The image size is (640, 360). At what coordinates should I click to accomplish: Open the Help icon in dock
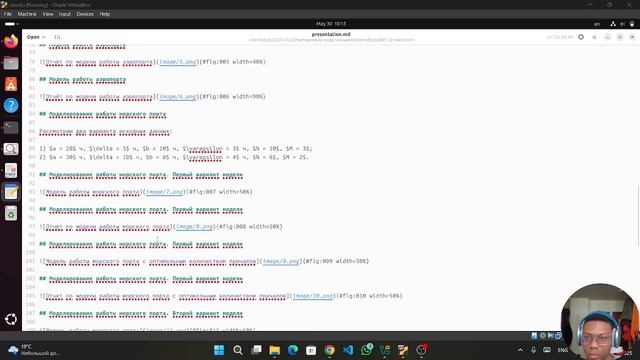[11, 106]
